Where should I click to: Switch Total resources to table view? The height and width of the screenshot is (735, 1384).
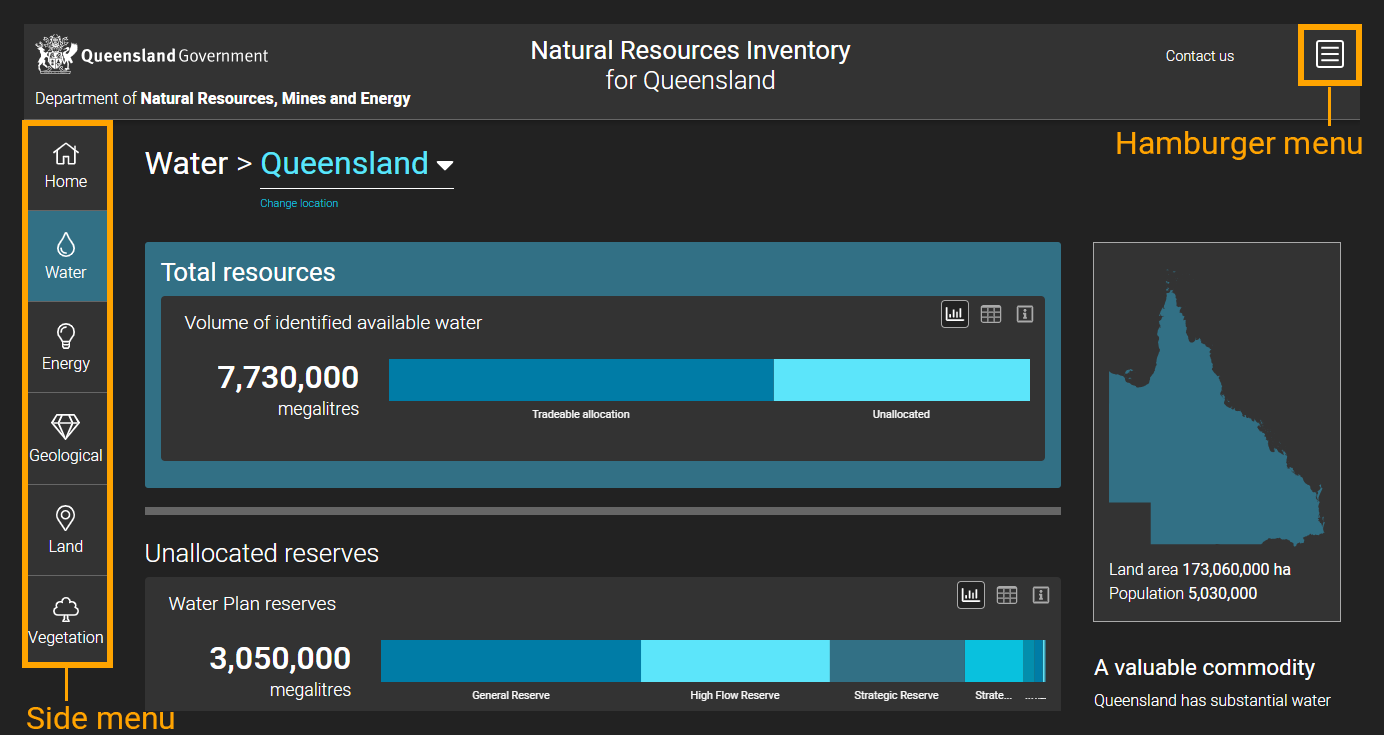coord(990,313)
